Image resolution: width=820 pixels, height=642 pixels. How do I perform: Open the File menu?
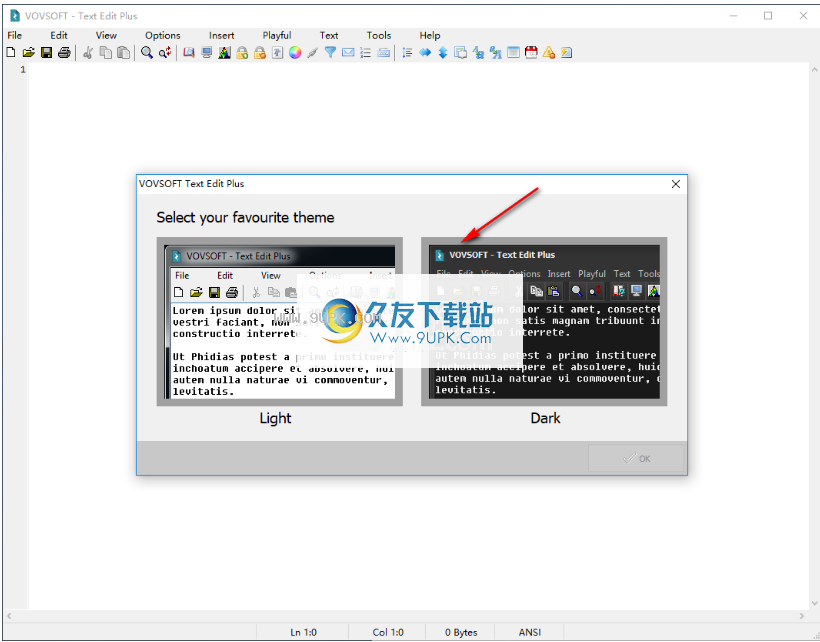click(15, 35)
